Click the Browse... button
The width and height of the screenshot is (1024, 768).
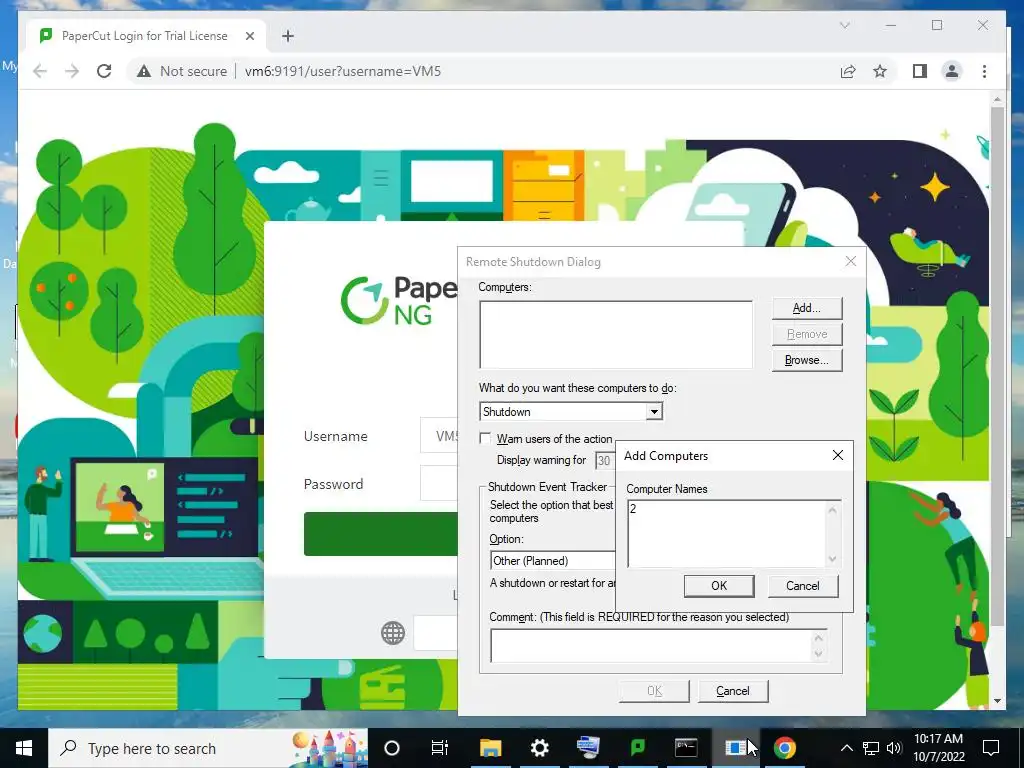pyautogui.click(x=807, y=360)
